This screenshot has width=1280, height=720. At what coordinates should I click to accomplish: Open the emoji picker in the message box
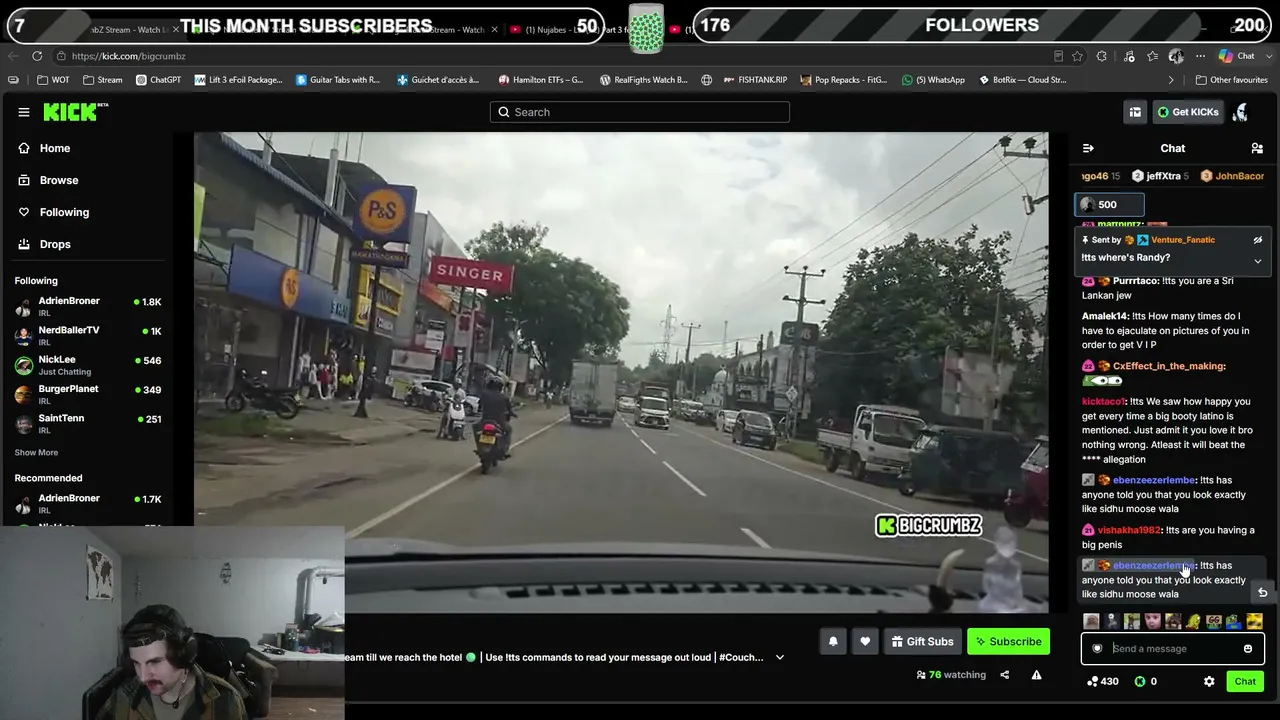pos(1248,649)
